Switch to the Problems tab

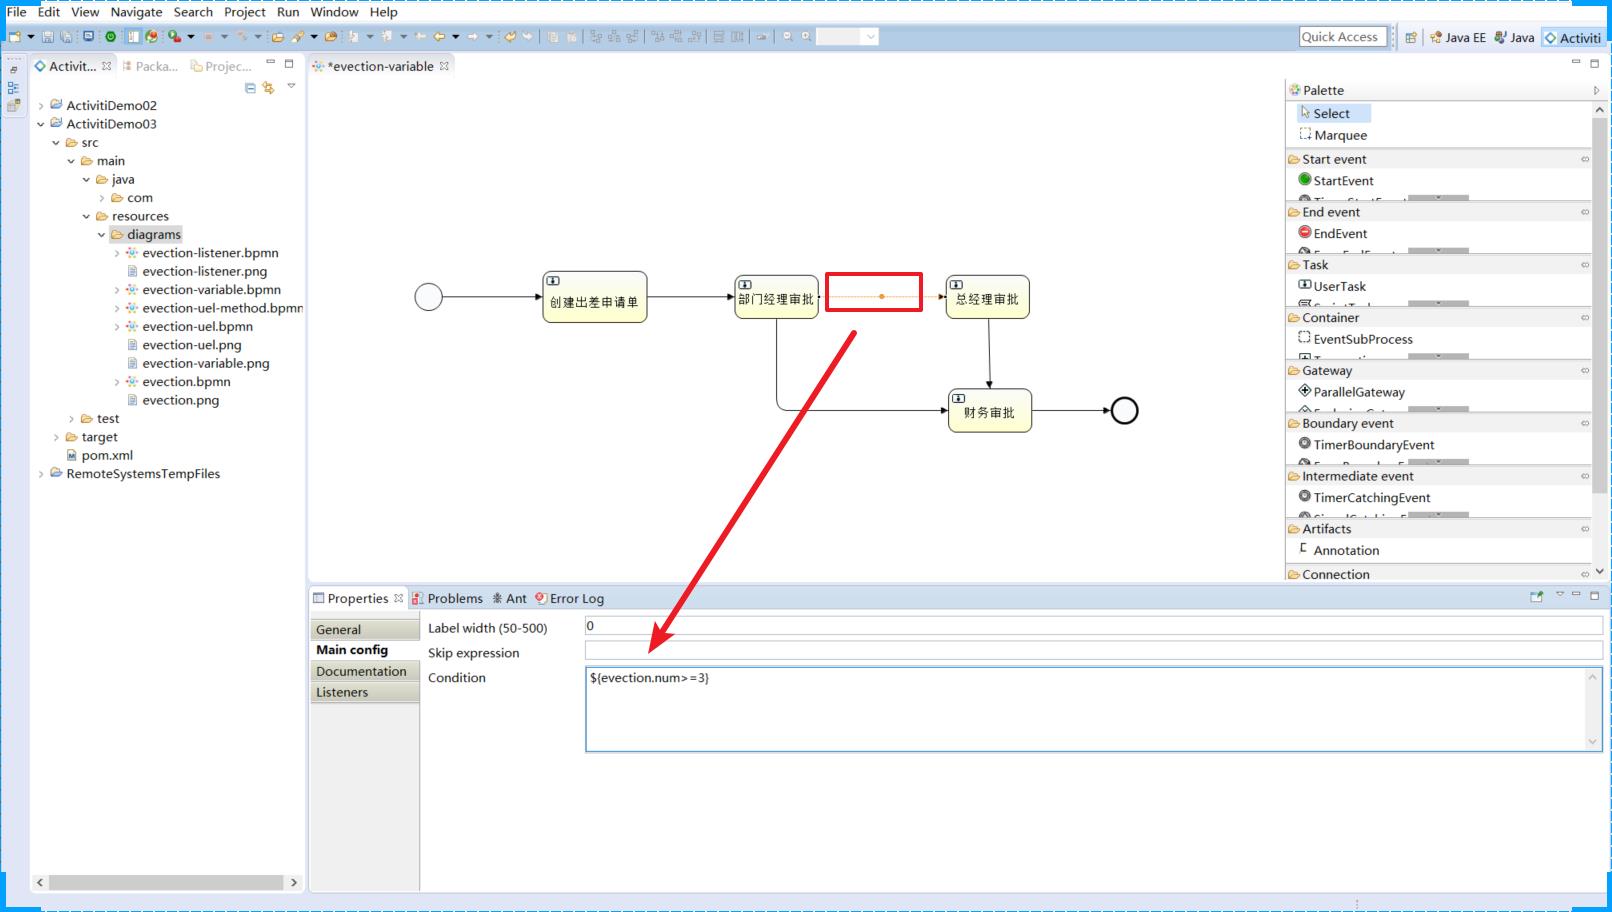(447, 598)
